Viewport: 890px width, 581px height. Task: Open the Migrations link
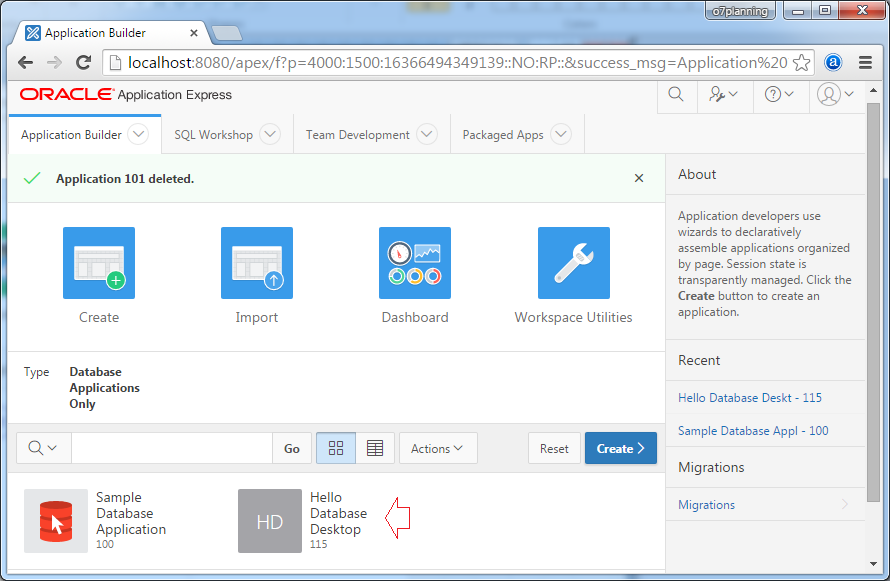click(x=706, y=504)
